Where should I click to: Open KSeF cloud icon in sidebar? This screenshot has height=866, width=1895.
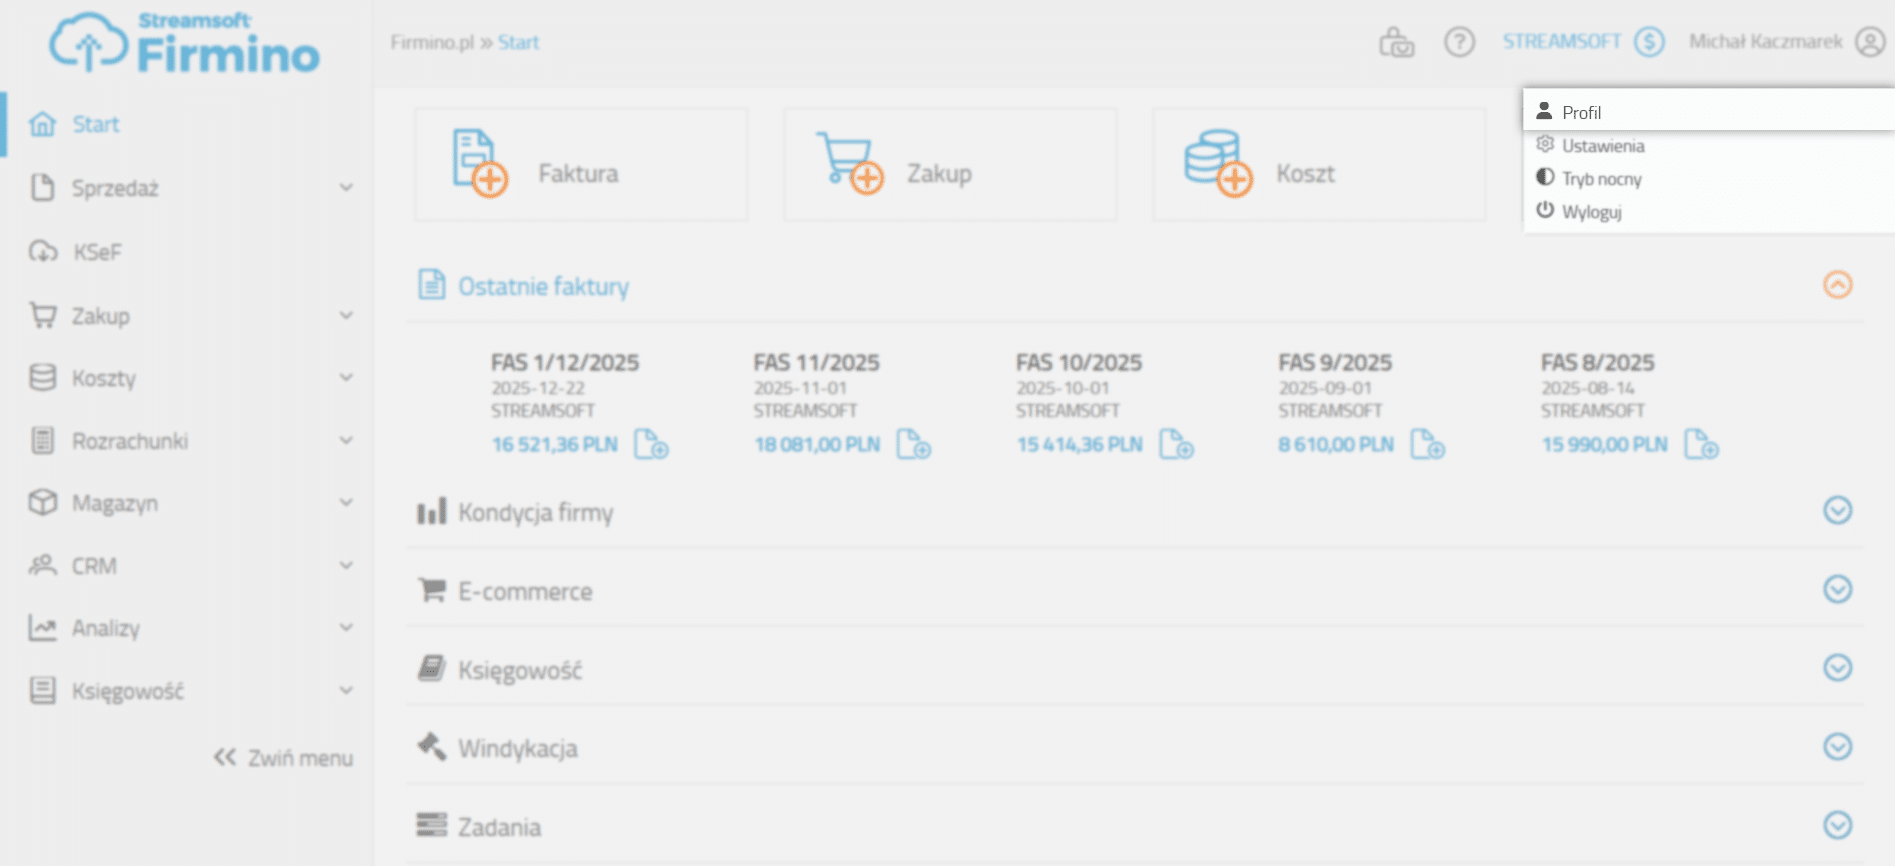point(42,251)
